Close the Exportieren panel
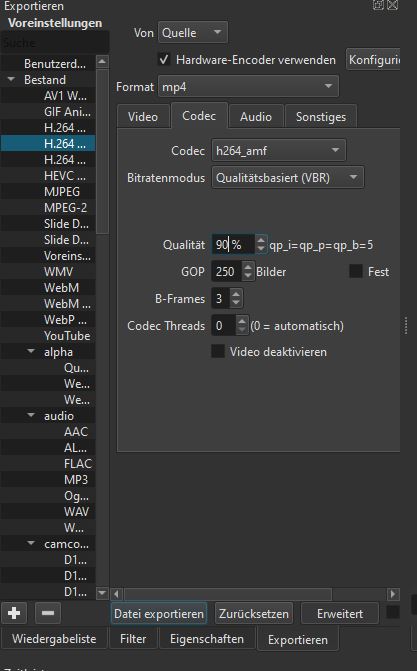 coord(393,5)
